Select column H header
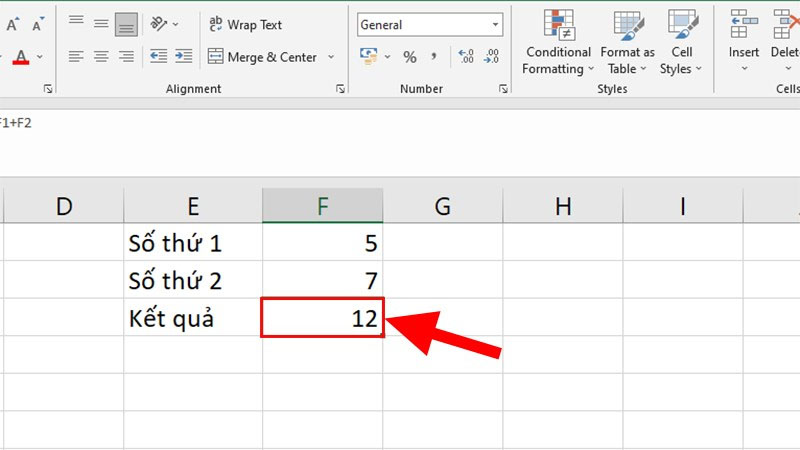This screenshot has width=800, height=450. click(563, 206)
